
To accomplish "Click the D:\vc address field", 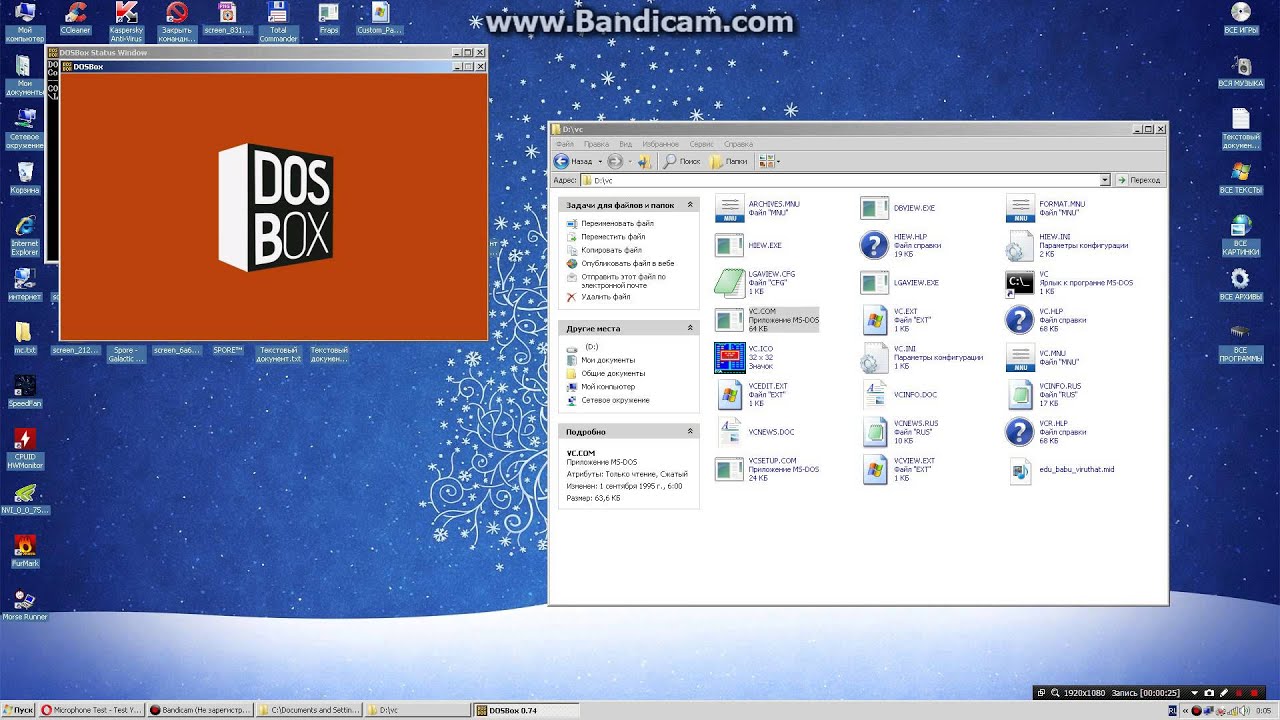I will click(x=839, y=180).
